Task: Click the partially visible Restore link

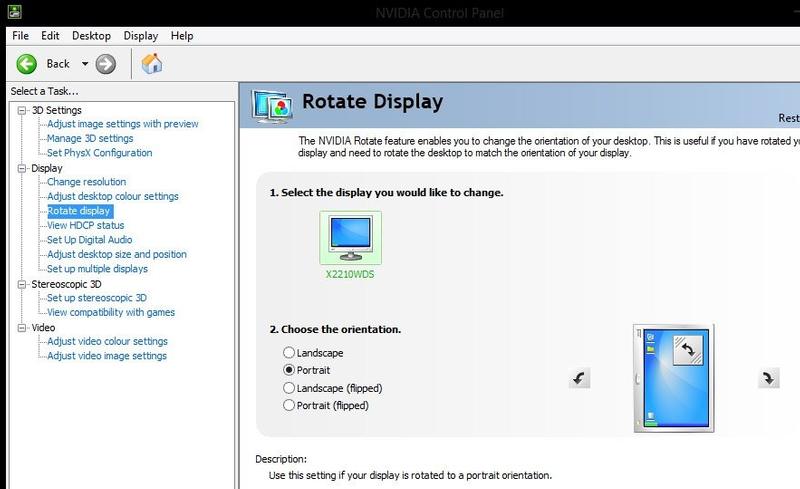Action: coord(789,118)
